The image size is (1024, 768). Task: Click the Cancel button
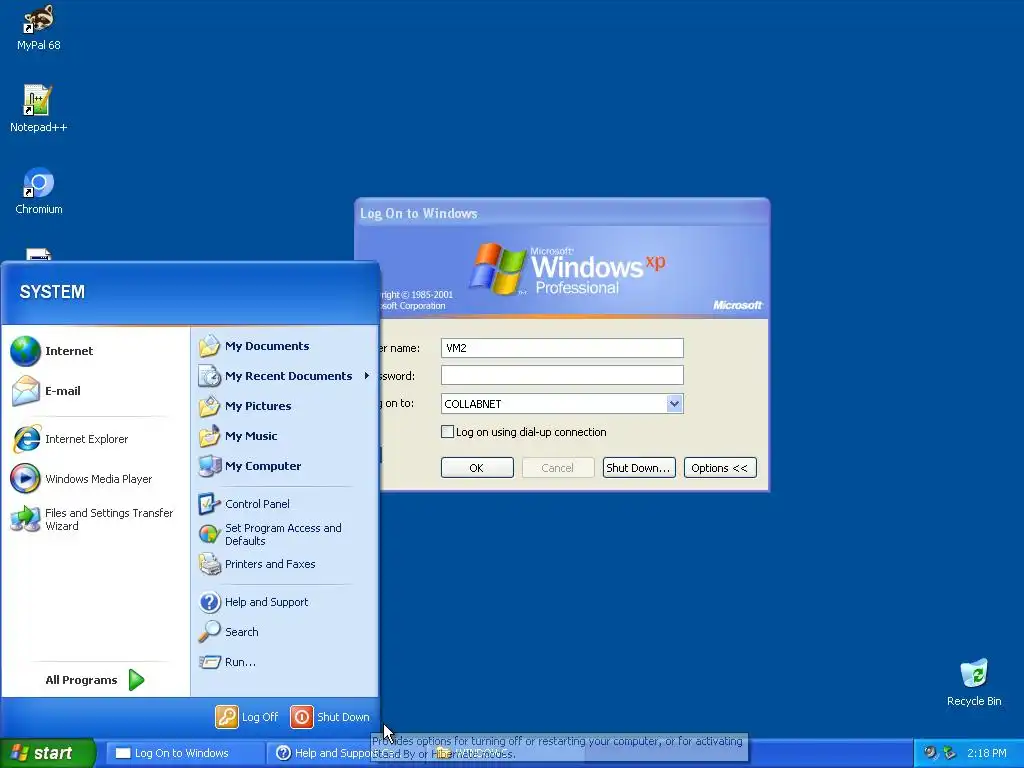pyautogui.click(x=558, y=468)
